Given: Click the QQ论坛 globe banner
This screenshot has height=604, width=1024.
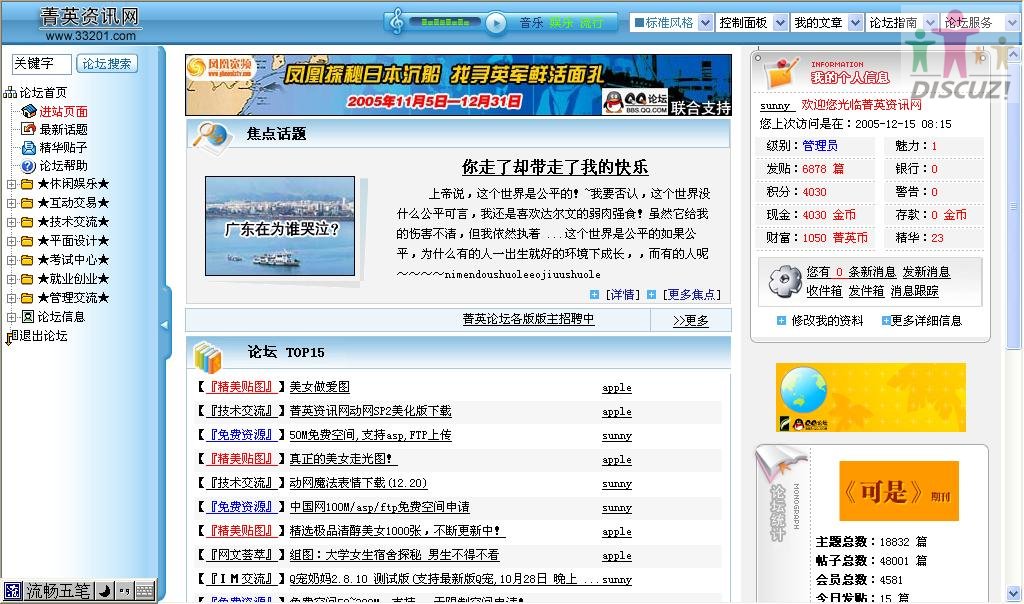Looking at the screenshot, I should (871, 397).
